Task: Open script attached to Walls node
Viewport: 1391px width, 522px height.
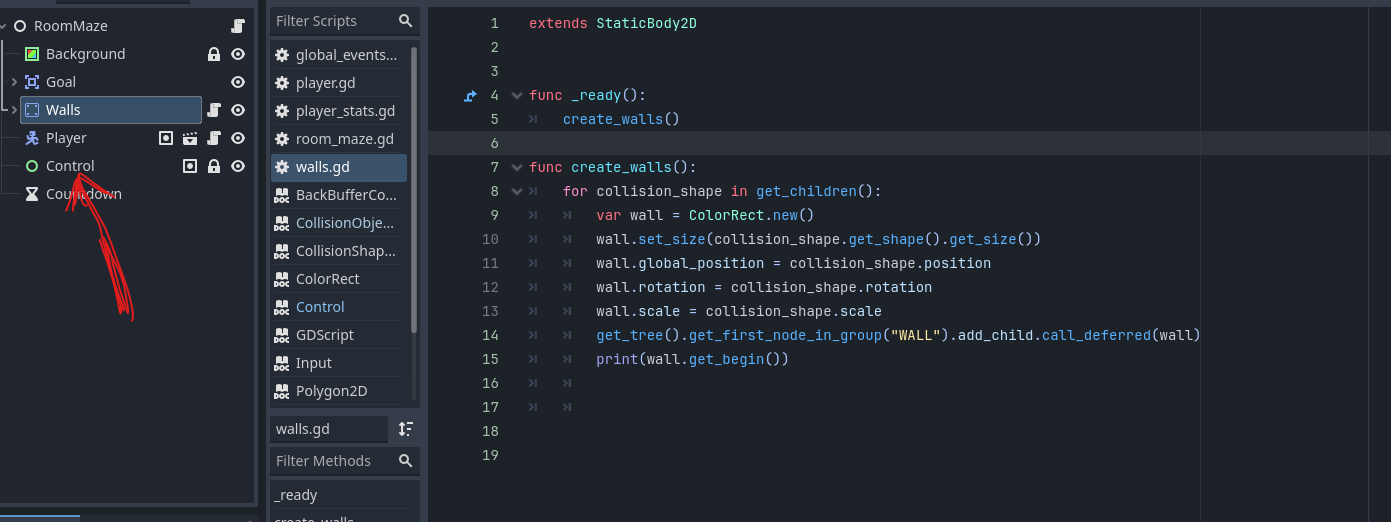Action: click(214, 110)
